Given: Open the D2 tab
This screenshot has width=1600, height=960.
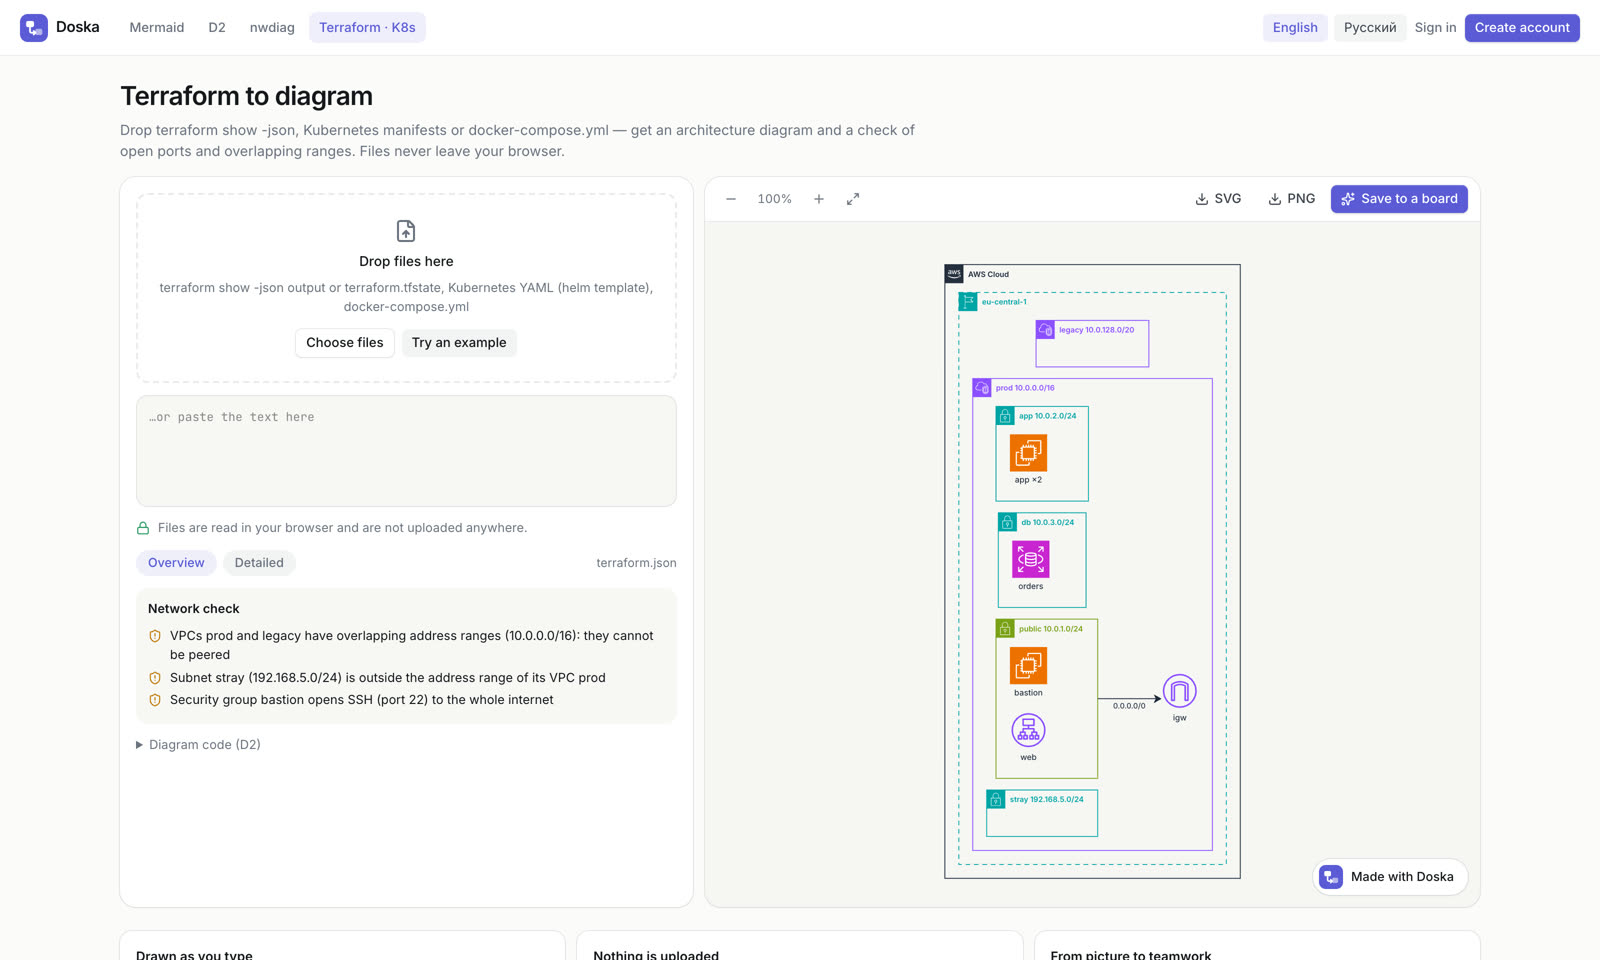Looking at the screenshot, I should pos(217,28).
